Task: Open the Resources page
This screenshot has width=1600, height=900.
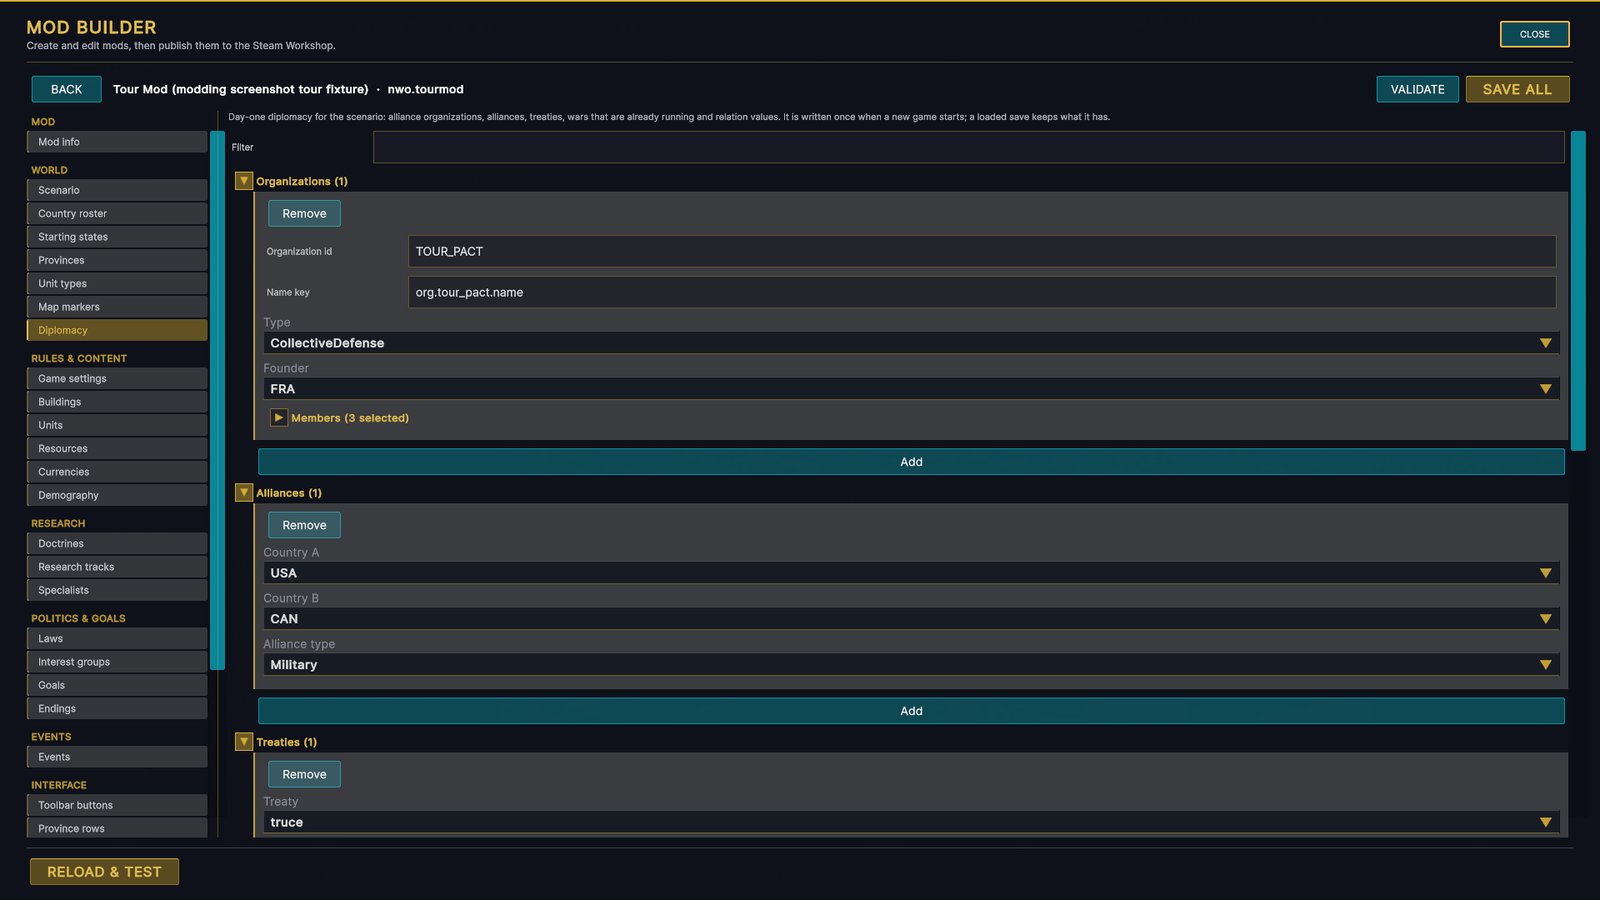Action: (x=117, y=448)
